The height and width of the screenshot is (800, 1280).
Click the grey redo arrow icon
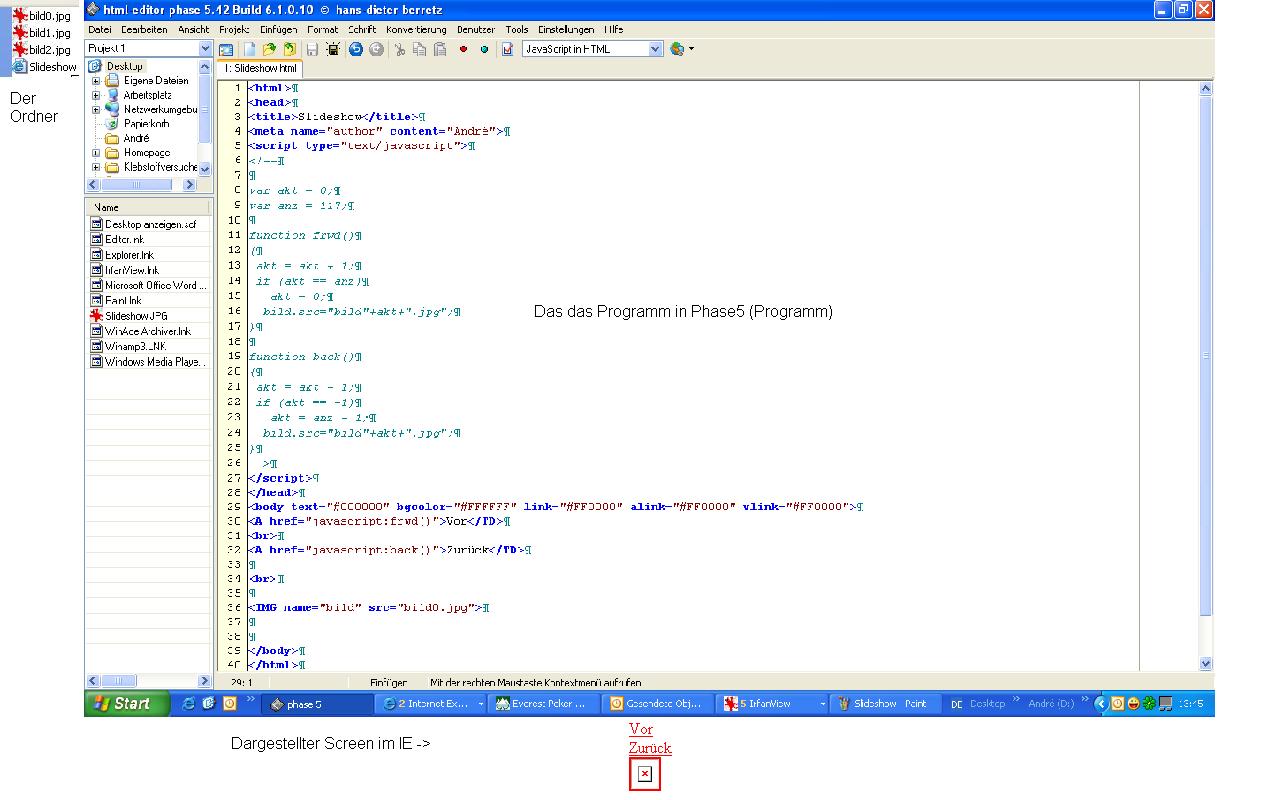point(377,49)
